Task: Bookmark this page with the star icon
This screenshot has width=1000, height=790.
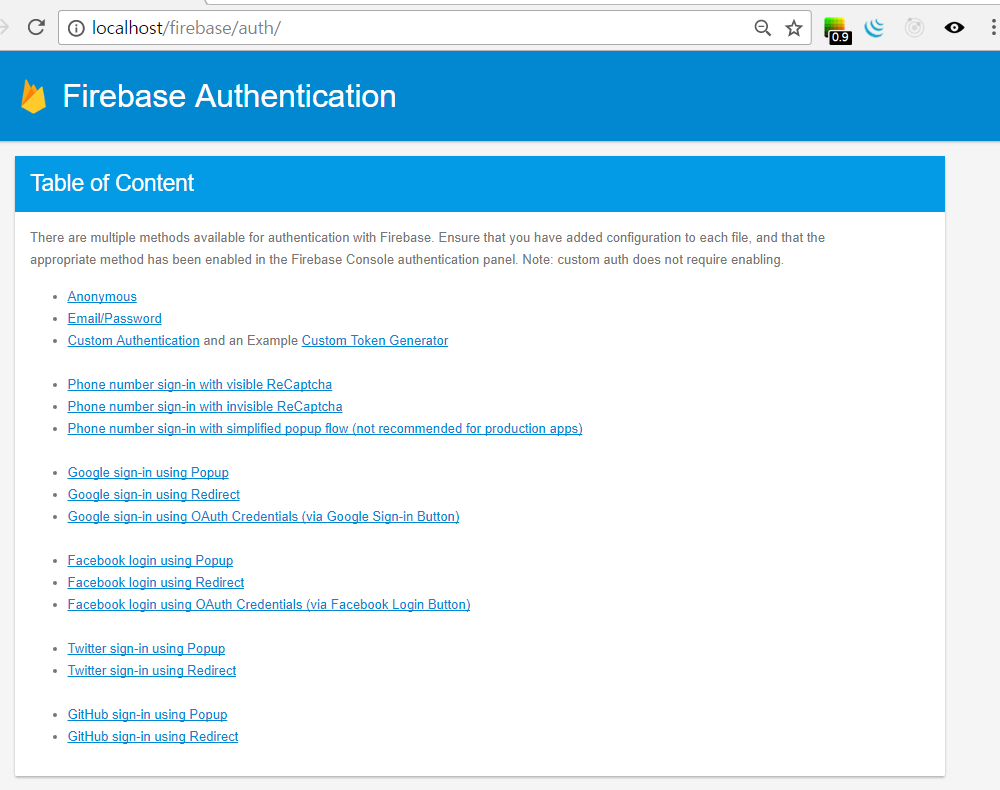Action: [x=794, y=28]
